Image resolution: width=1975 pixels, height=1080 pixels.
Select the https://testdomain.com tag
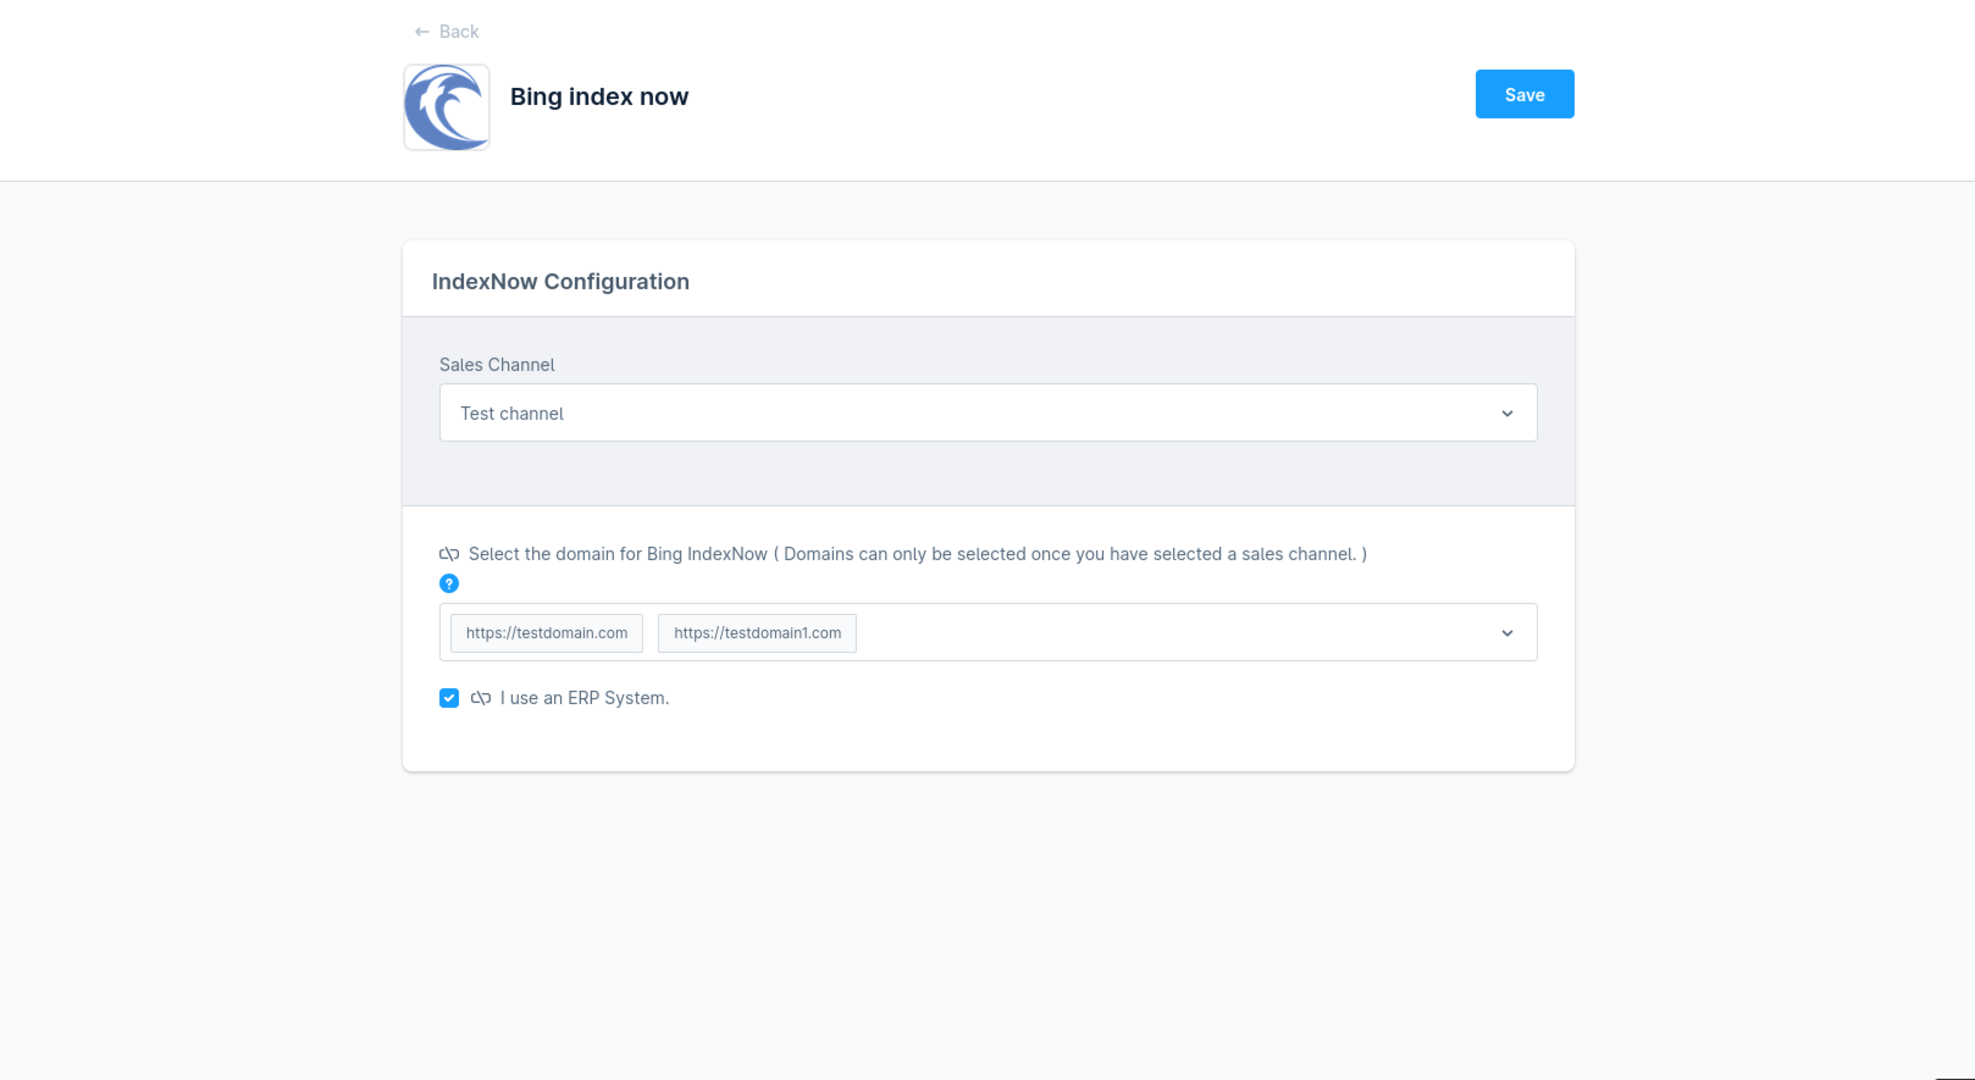[x=546, y=633]
